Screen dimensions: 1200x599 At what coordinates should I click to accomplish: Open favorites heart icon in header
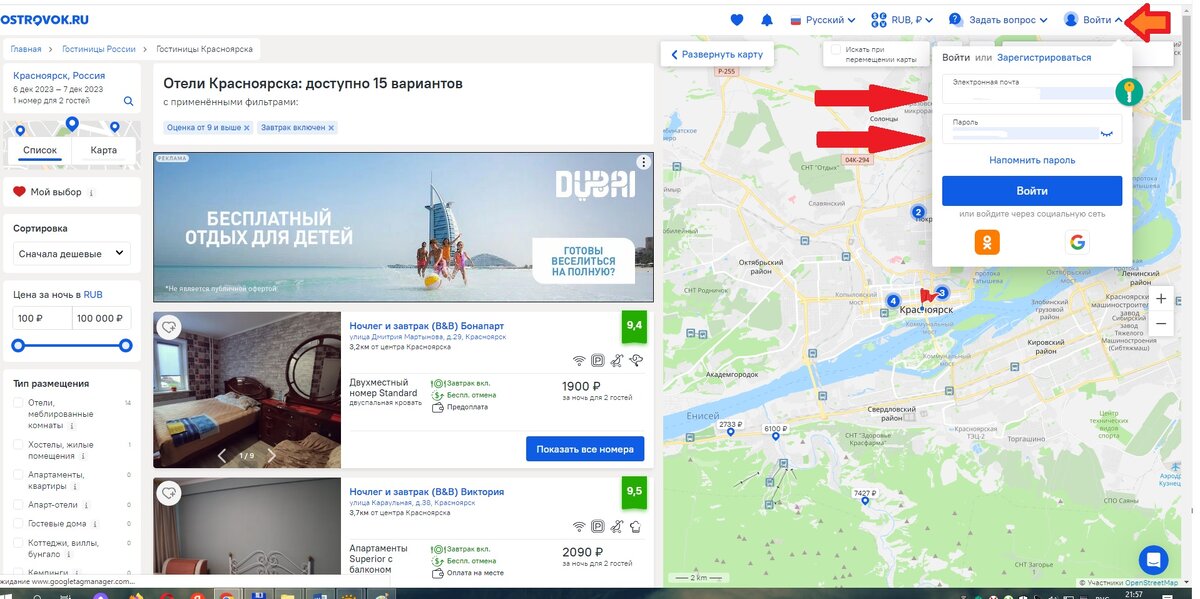pyautogui.click(x=737, y=19)
